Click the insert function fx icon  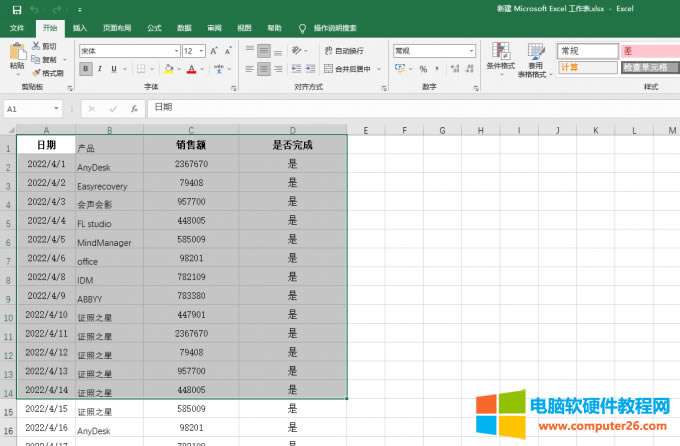point(134,108)
